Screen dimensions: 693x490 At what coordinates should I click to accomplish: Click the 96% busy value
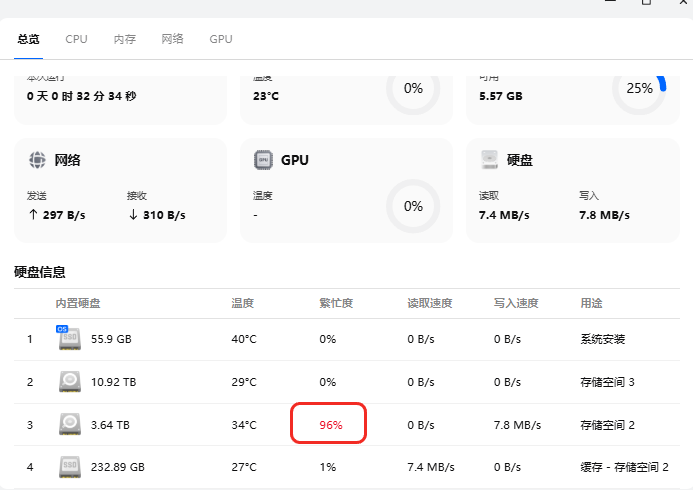tap(331, 424)
